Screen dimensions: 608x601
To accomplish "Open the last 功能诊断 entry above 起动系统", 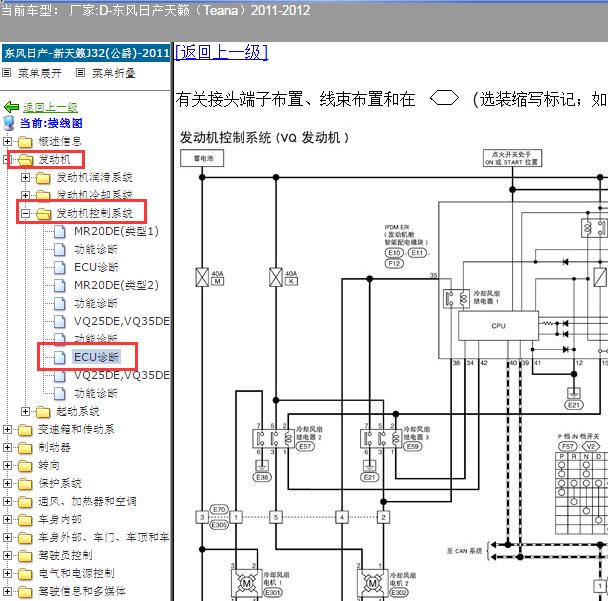I will (96, 393).
